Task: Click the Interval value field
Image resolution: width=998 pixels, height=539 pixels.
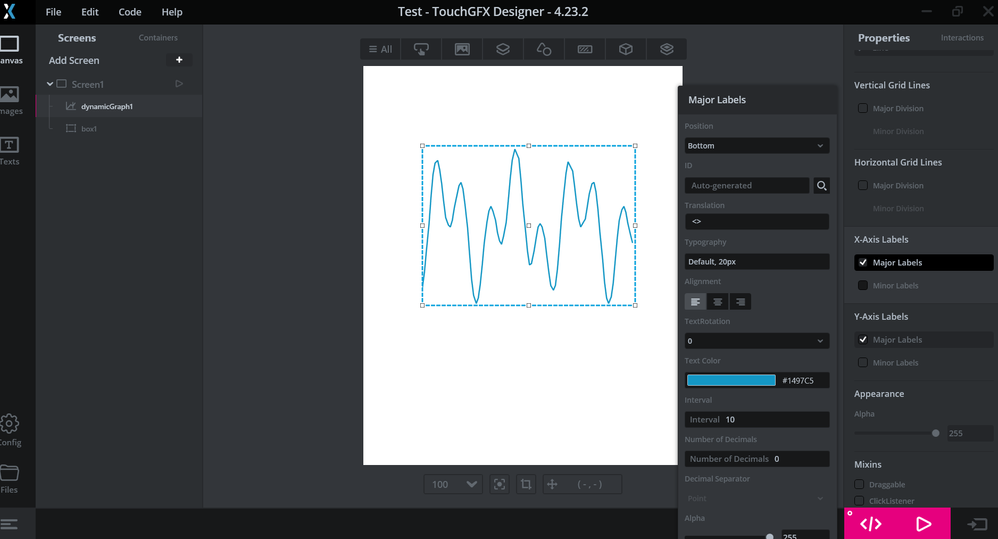Action: (x=757, y=419)
